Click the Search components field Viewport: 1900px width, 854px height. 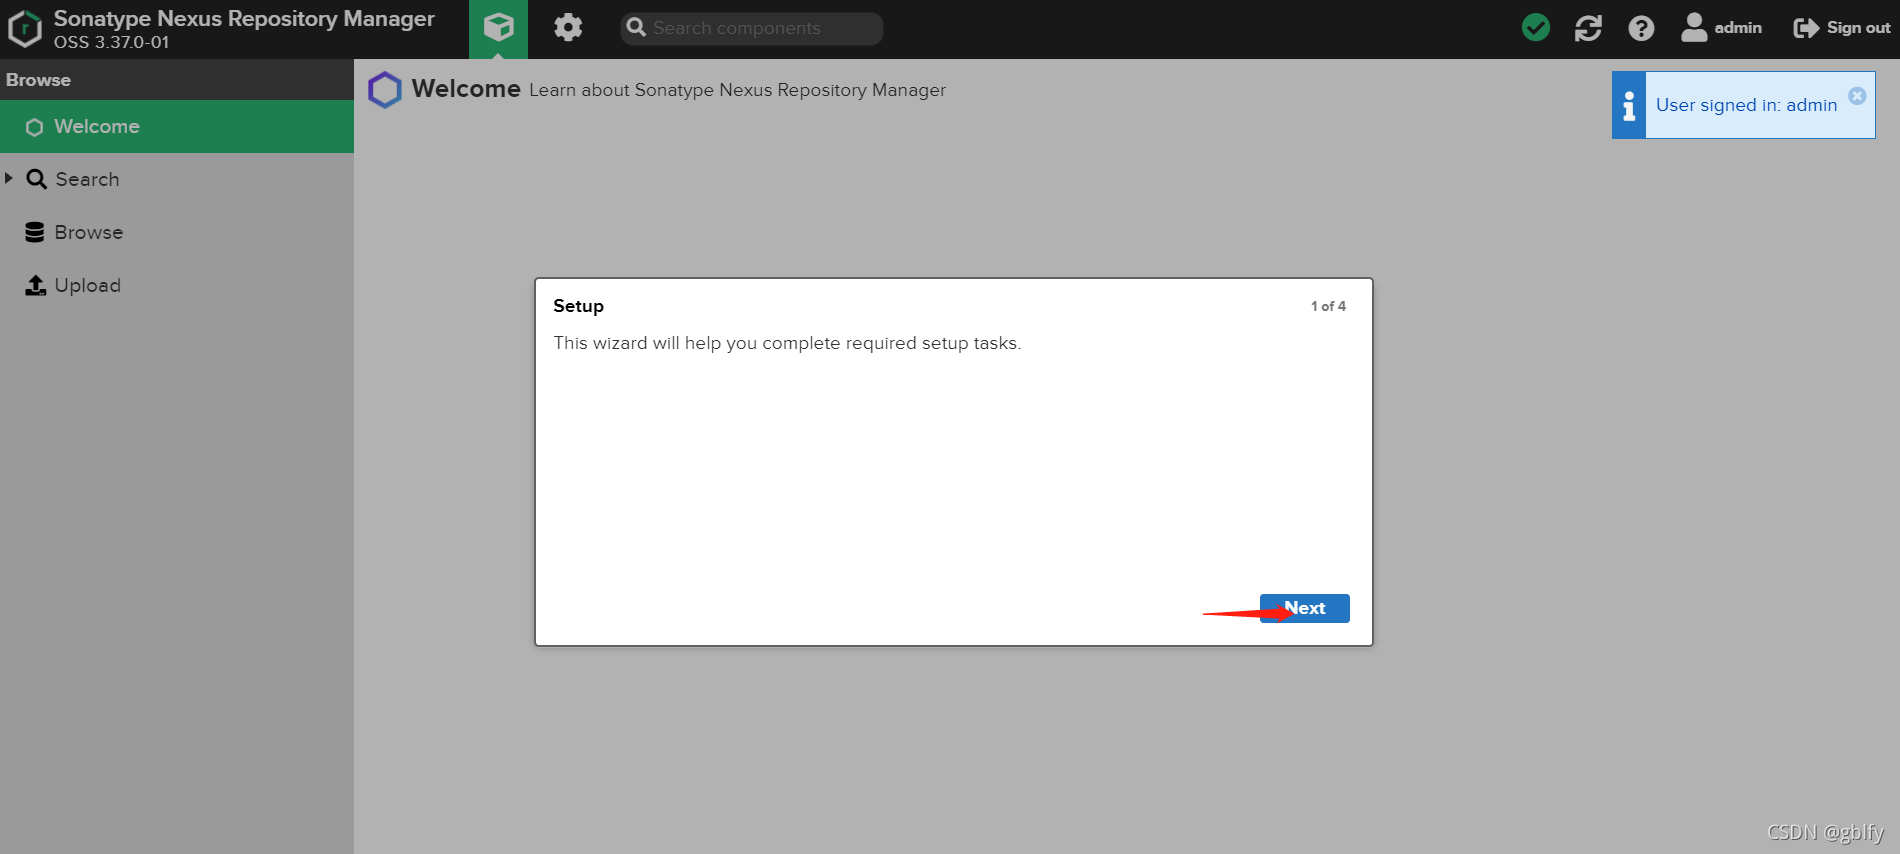tap(752, 28)
